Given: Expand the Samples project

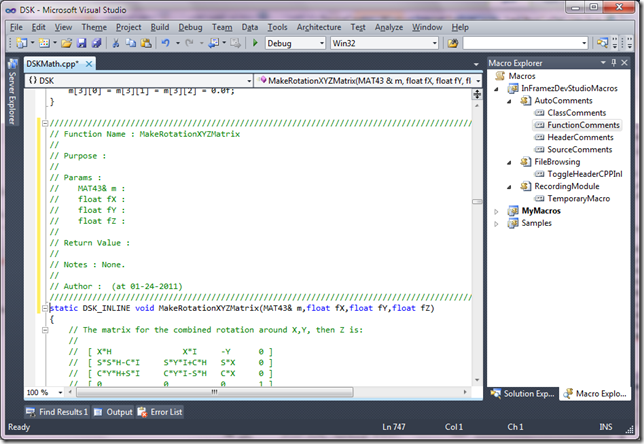Looking at the screenshot, I should [496, 223].
